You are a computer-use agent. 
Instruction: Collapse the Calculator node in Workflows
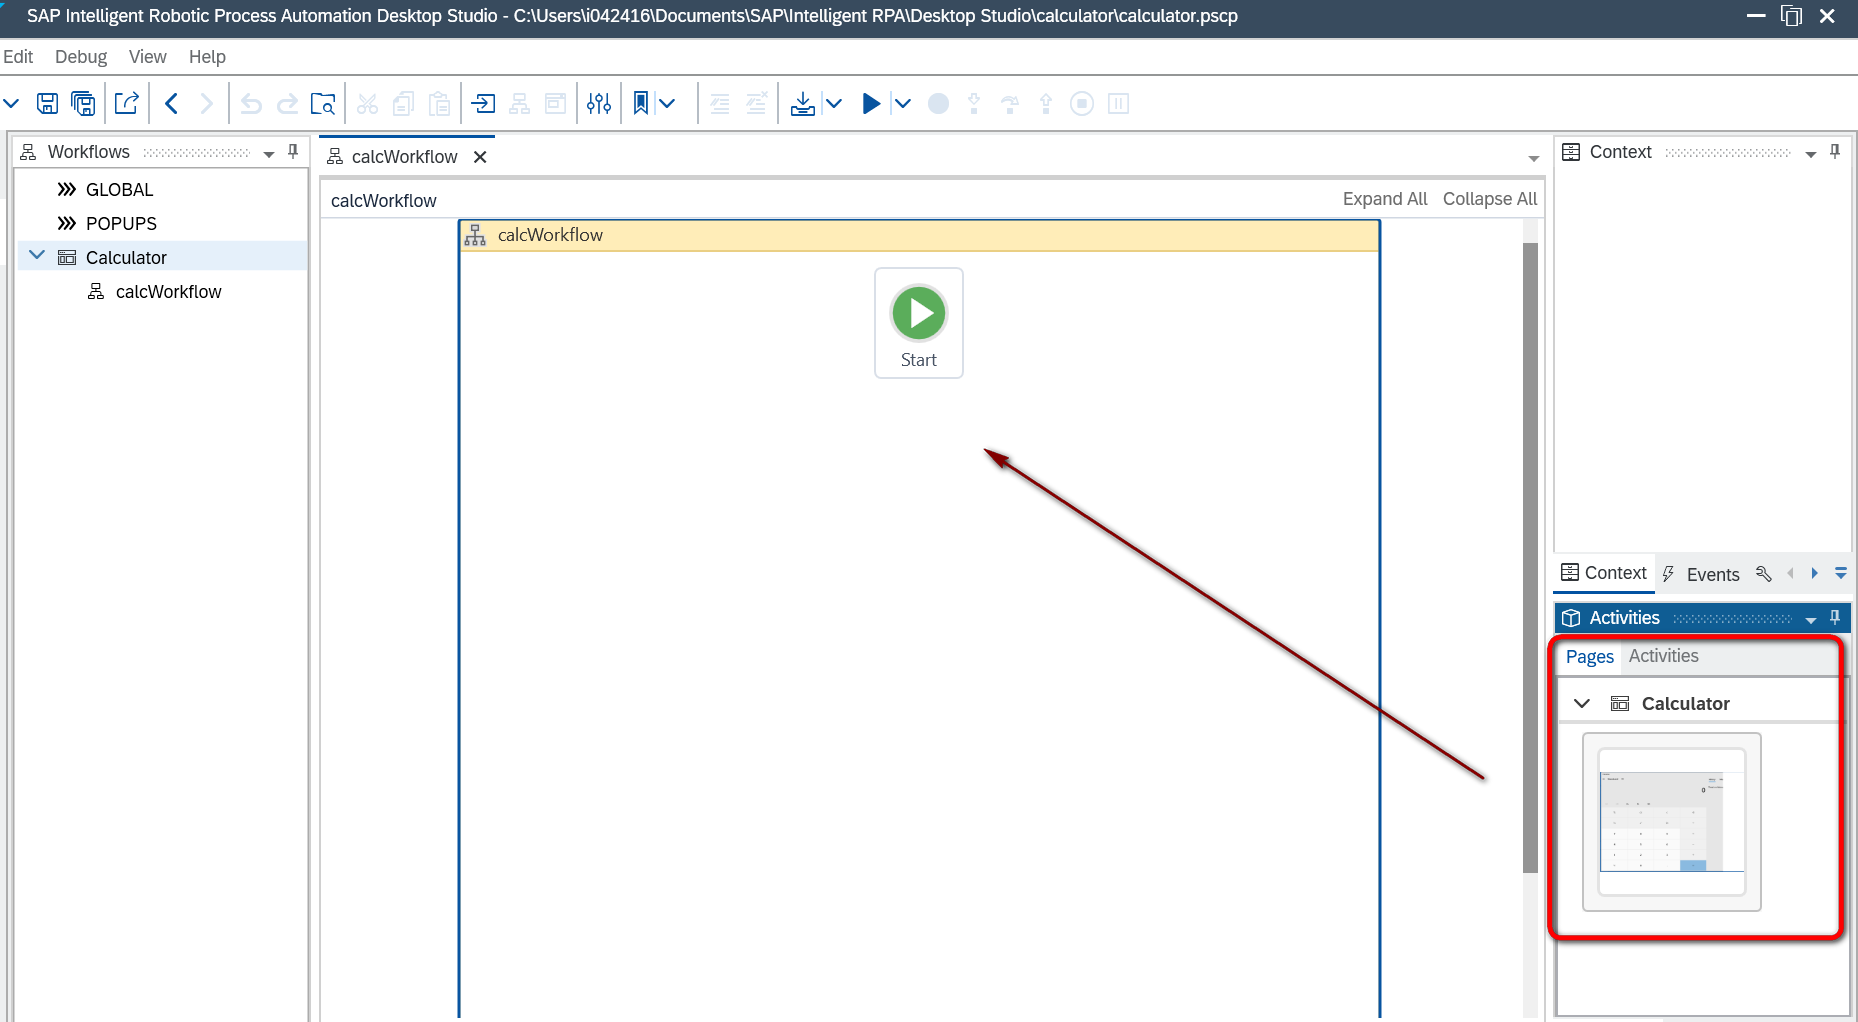[37, 256]
